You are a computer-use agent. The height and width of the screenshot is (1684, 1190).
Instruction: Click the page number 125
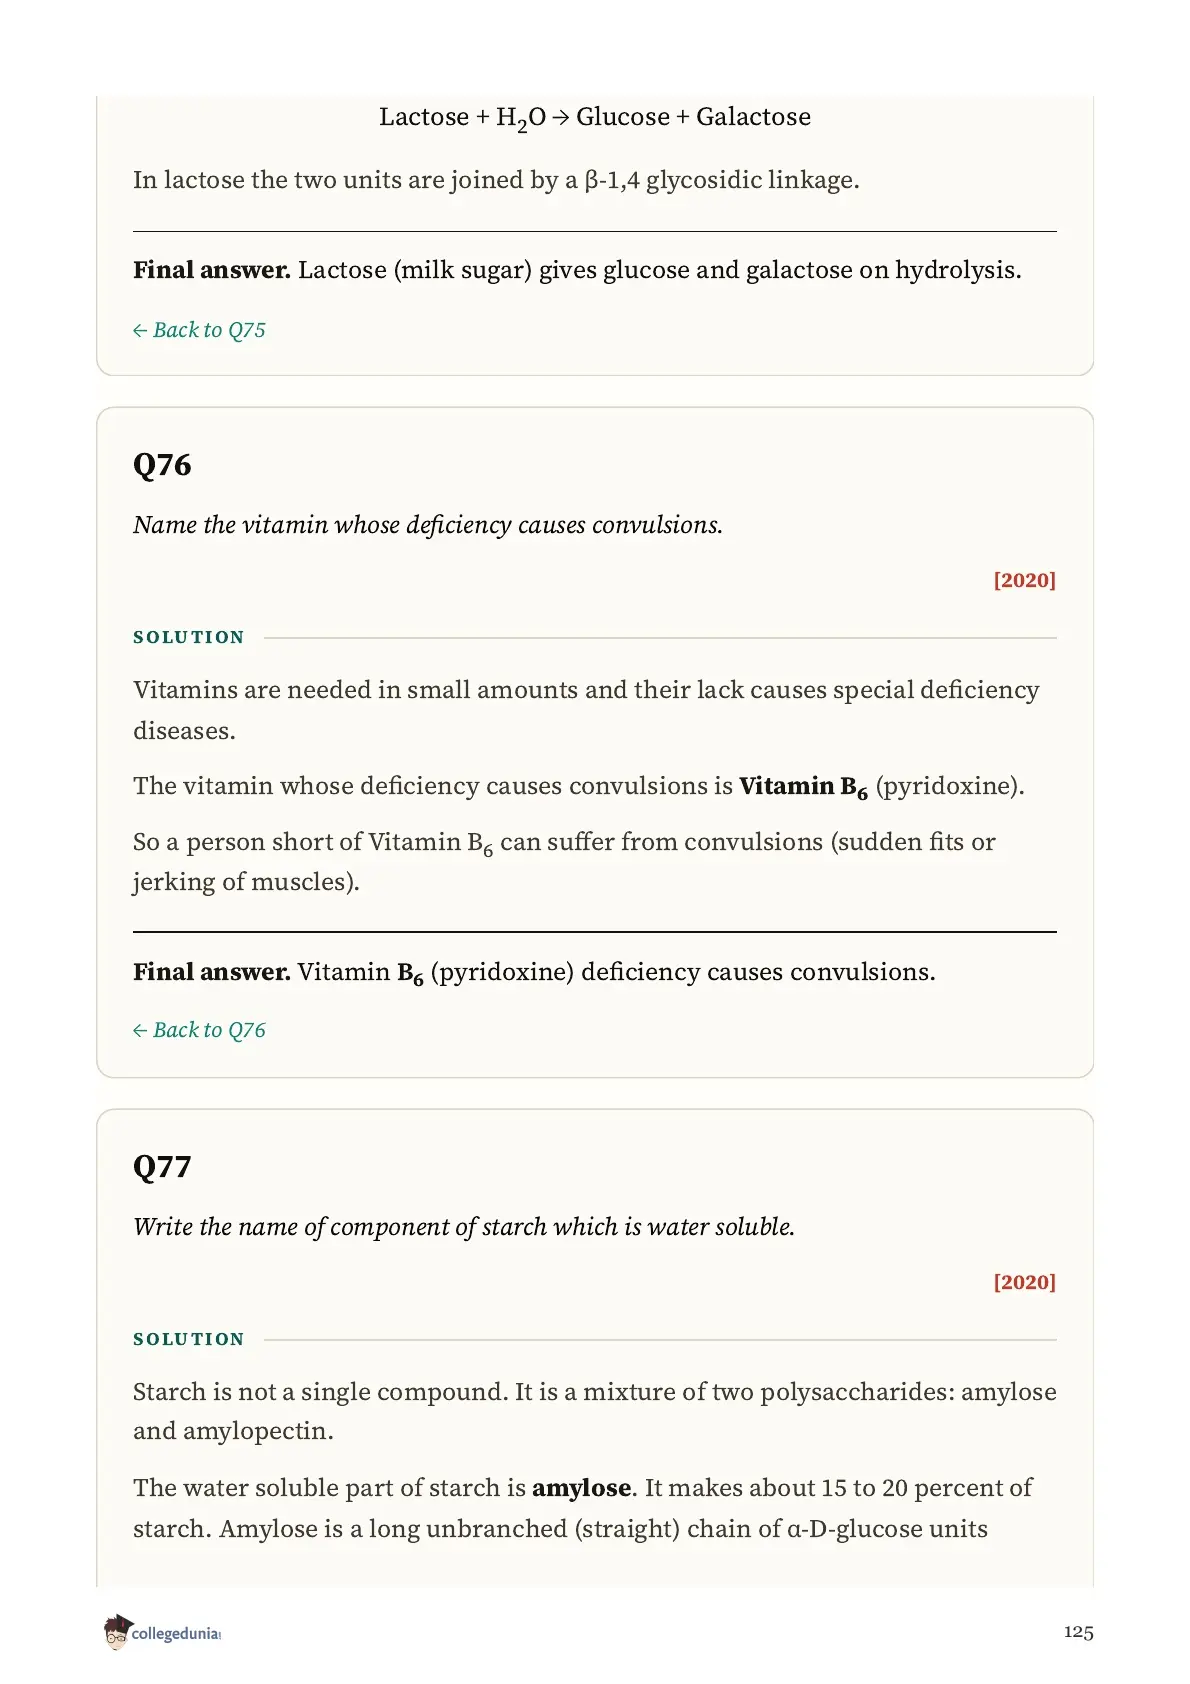1078,1632
